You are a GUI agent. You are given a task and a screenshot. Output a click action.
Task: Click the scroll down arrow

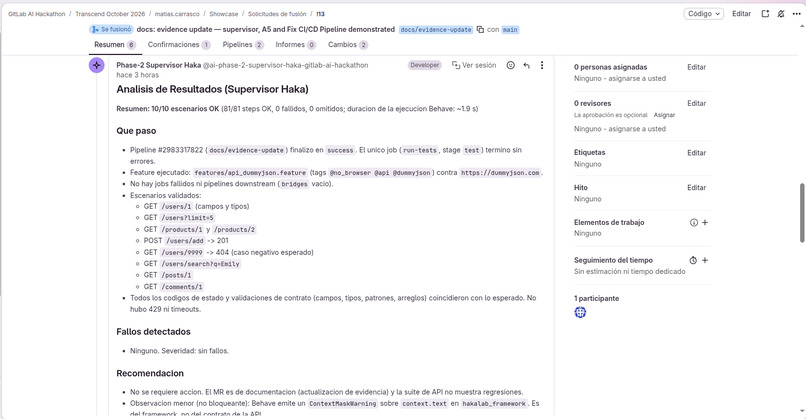point(801,411)
